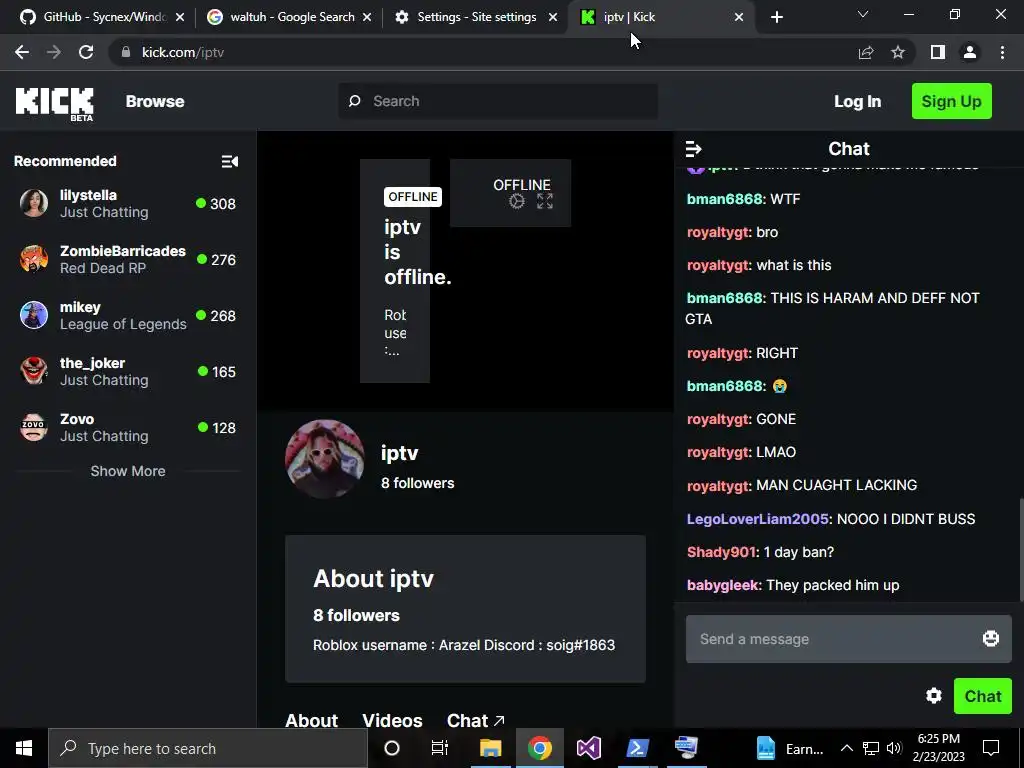Send message with green Chat button

click(x=982, y=696)
